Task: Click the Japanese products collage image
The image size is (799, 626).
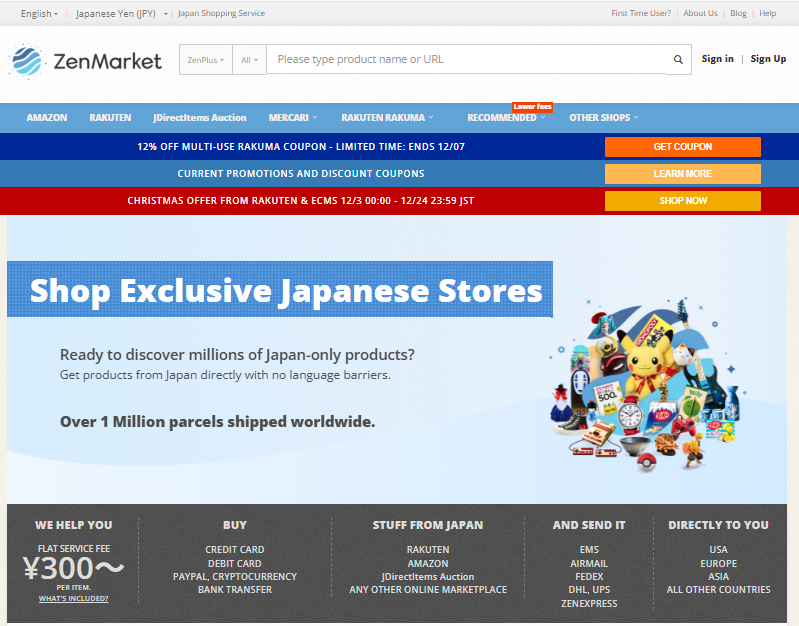Action: [647, 385]
